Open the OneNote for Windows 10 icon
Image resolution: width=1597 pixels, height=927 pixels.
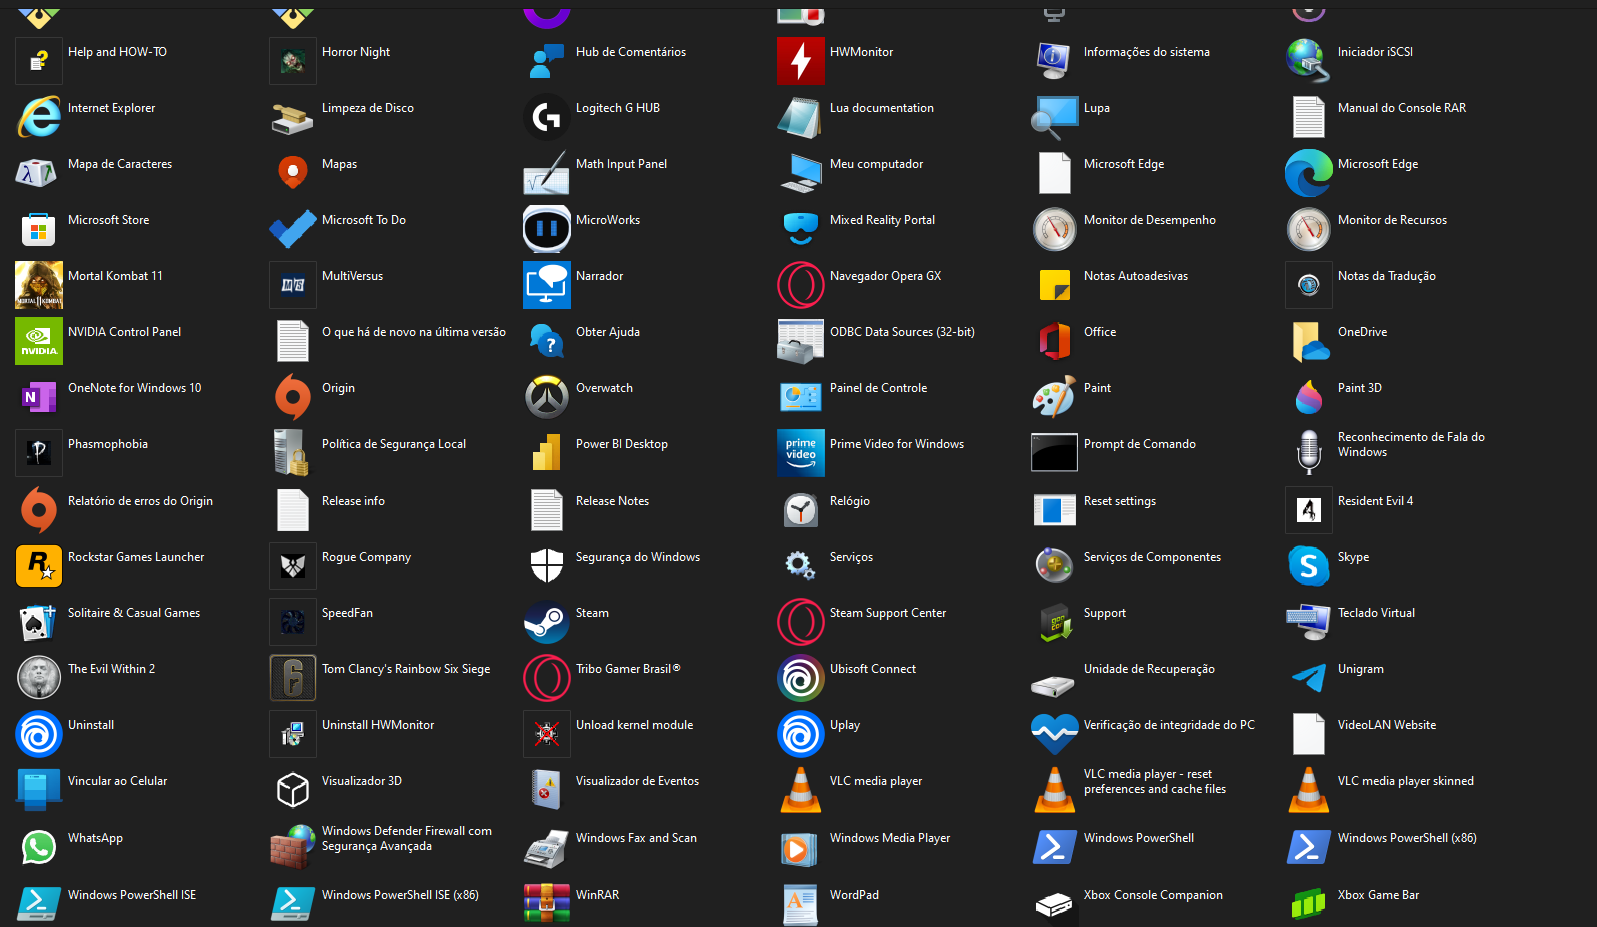coord(39,397)
